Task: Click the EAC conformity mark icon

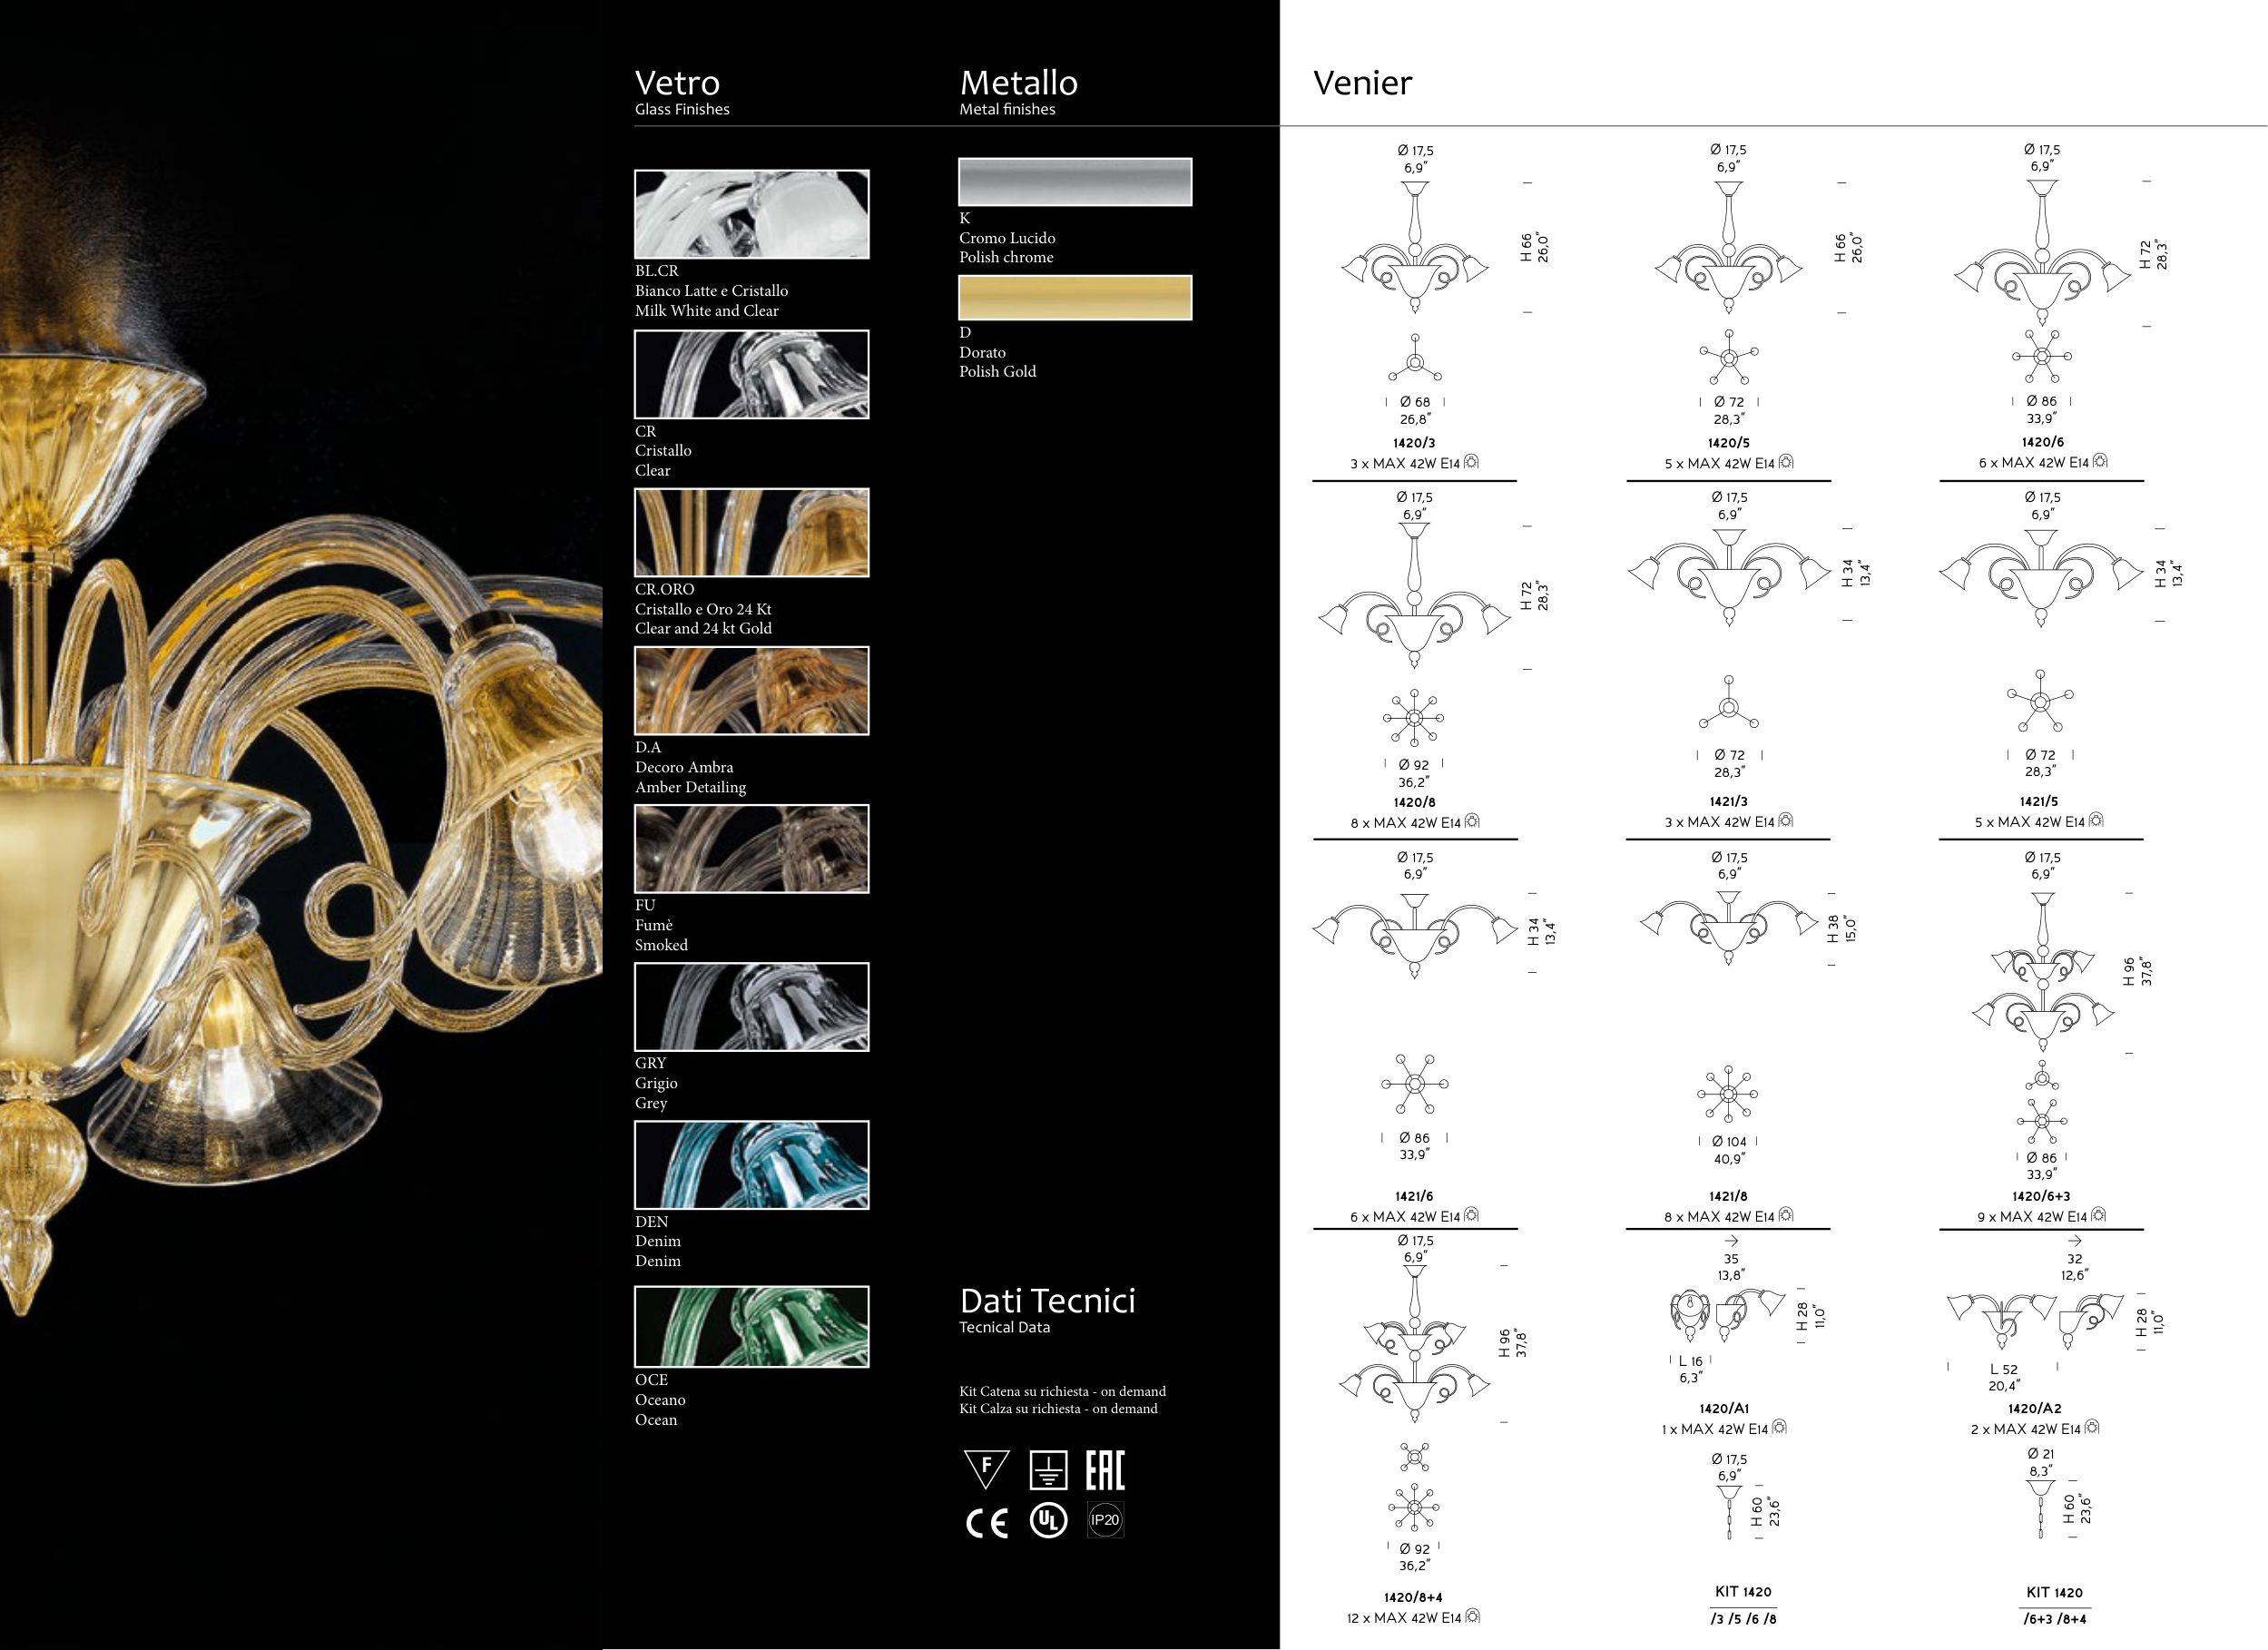Action: (x=1105, y=1470)
